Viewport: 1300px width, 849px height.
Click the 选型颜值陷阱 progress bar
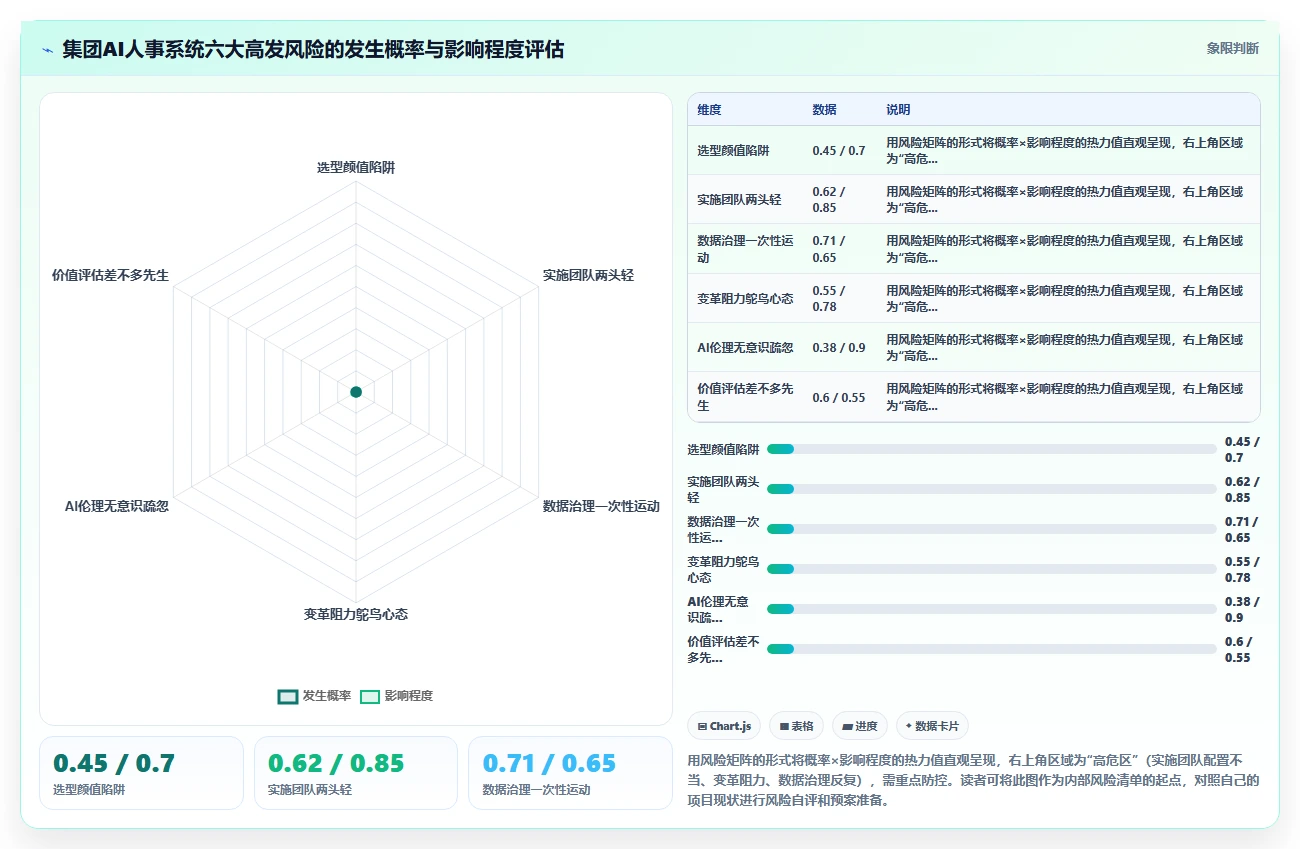[992, 449]
